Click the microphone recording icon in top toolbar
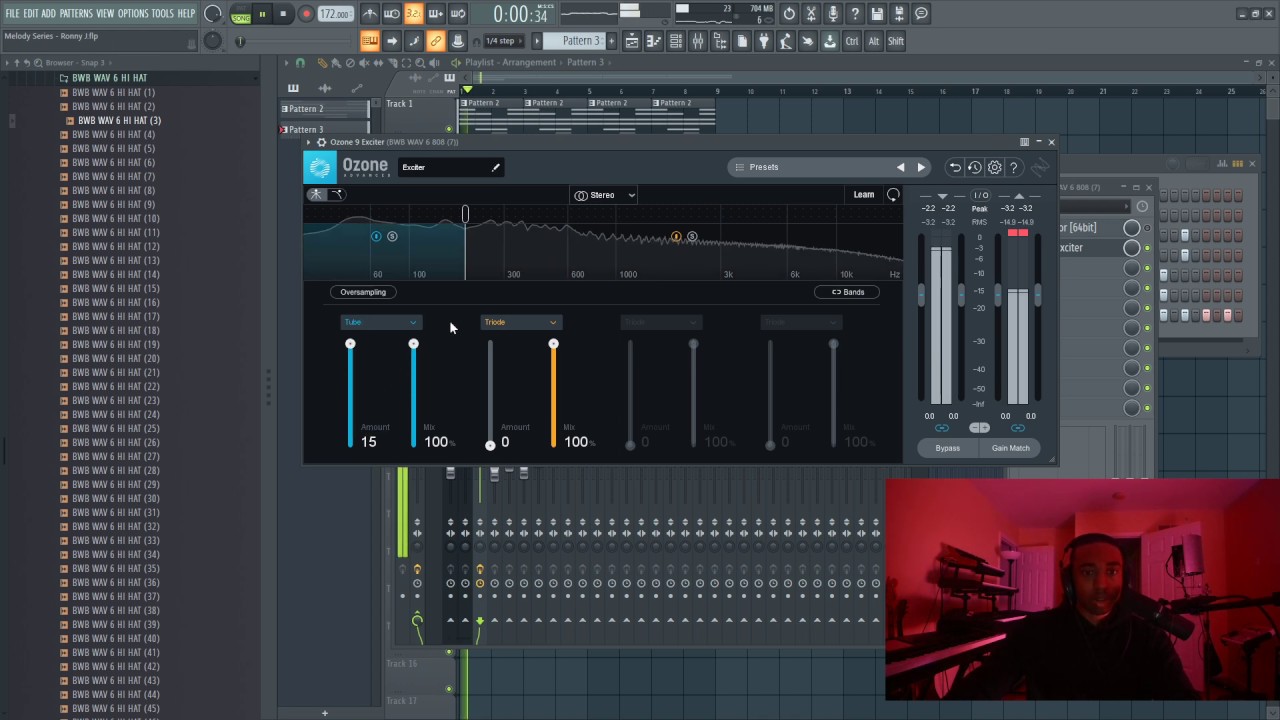The width and height of the screenshot is (1280, 720). click(833, 14)
